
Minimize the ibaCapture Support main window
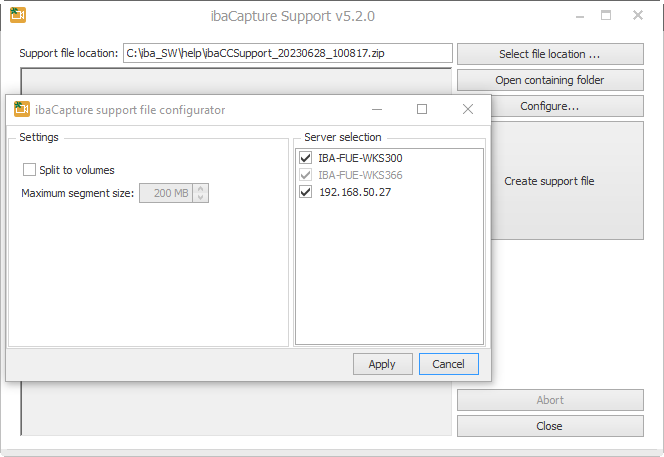(x=580, y=16)
